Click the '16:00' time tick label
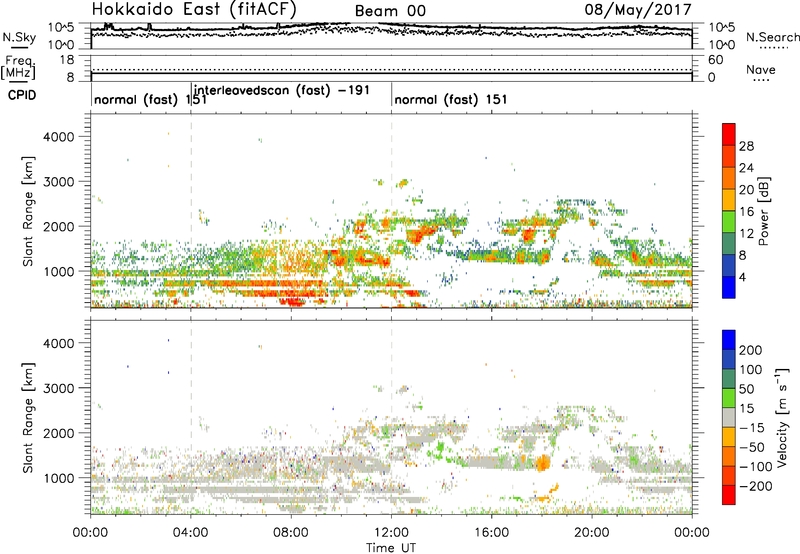 [491, 533]
